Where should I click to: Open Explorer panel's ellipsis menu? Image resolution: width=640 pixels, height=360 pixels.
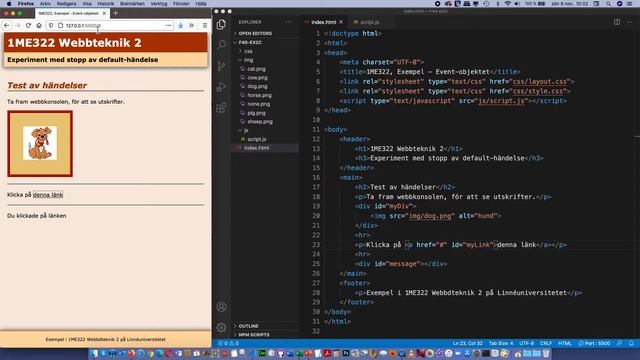[x=288, y=22]
